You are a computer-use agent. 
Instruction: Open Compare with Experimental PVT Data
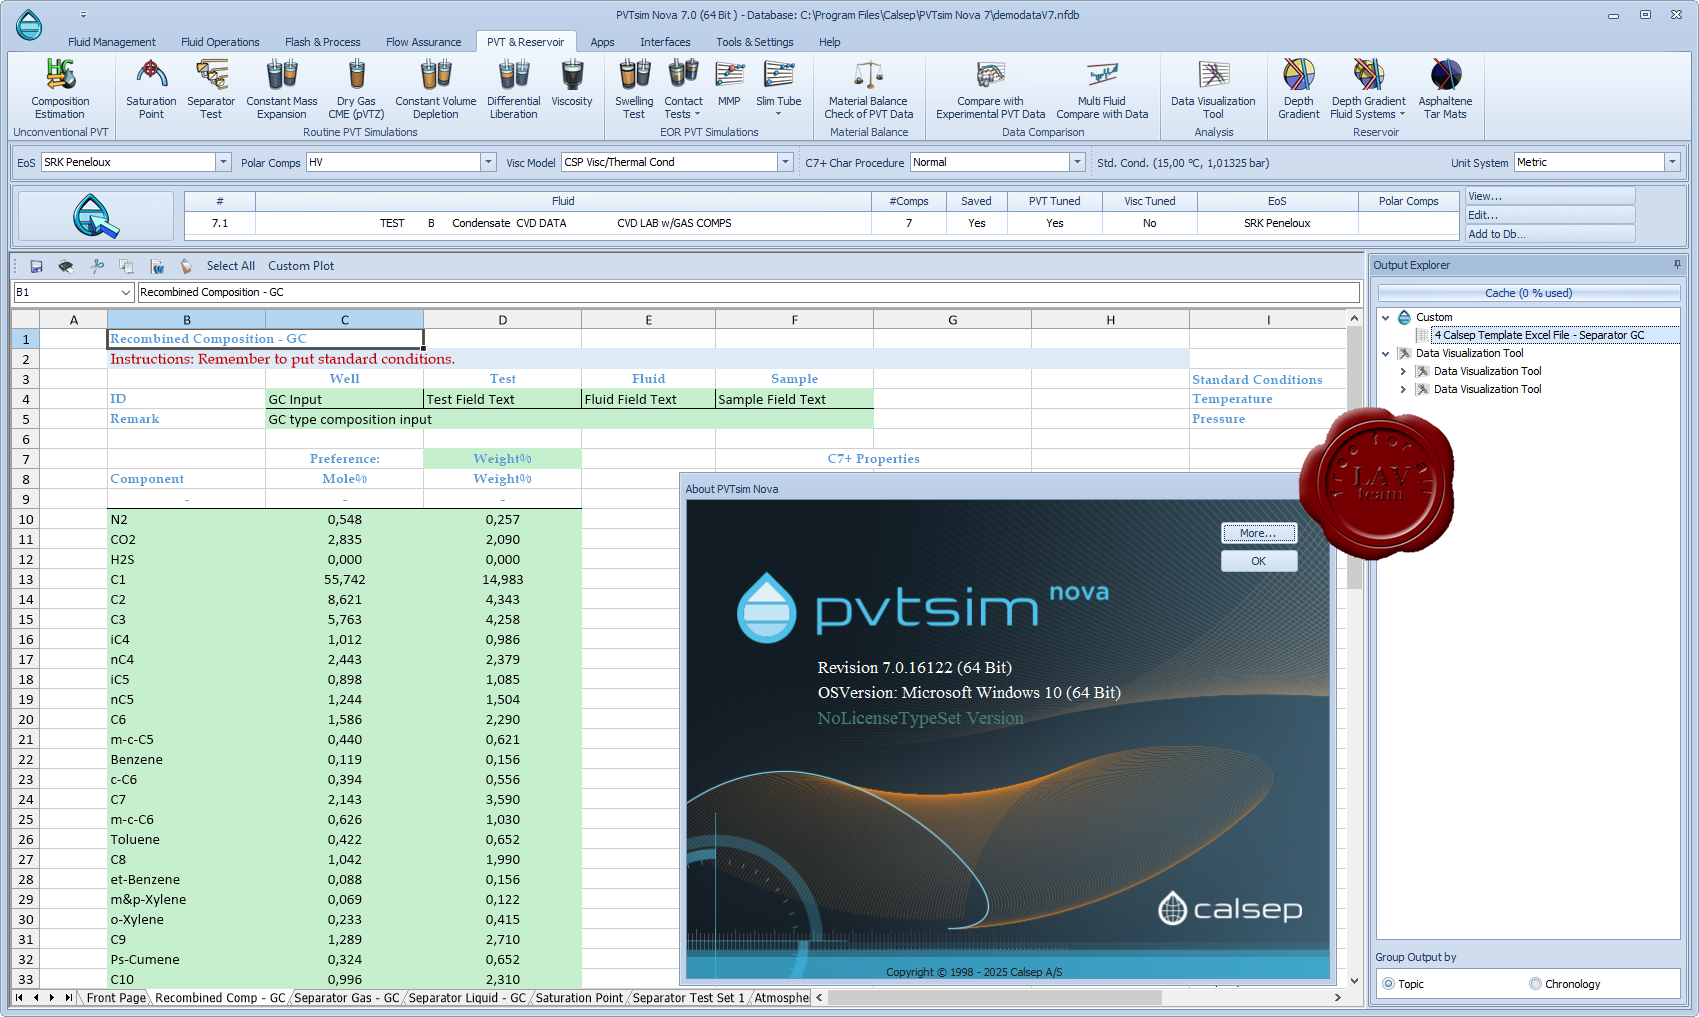click(990, 88)
